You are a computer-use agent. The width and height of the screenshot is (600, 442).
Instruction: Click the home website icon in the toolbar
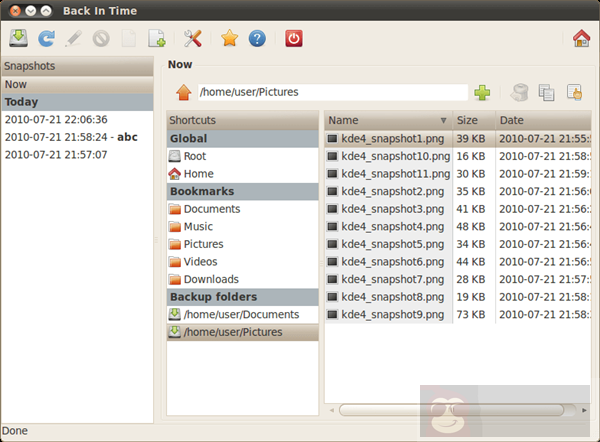581,38
